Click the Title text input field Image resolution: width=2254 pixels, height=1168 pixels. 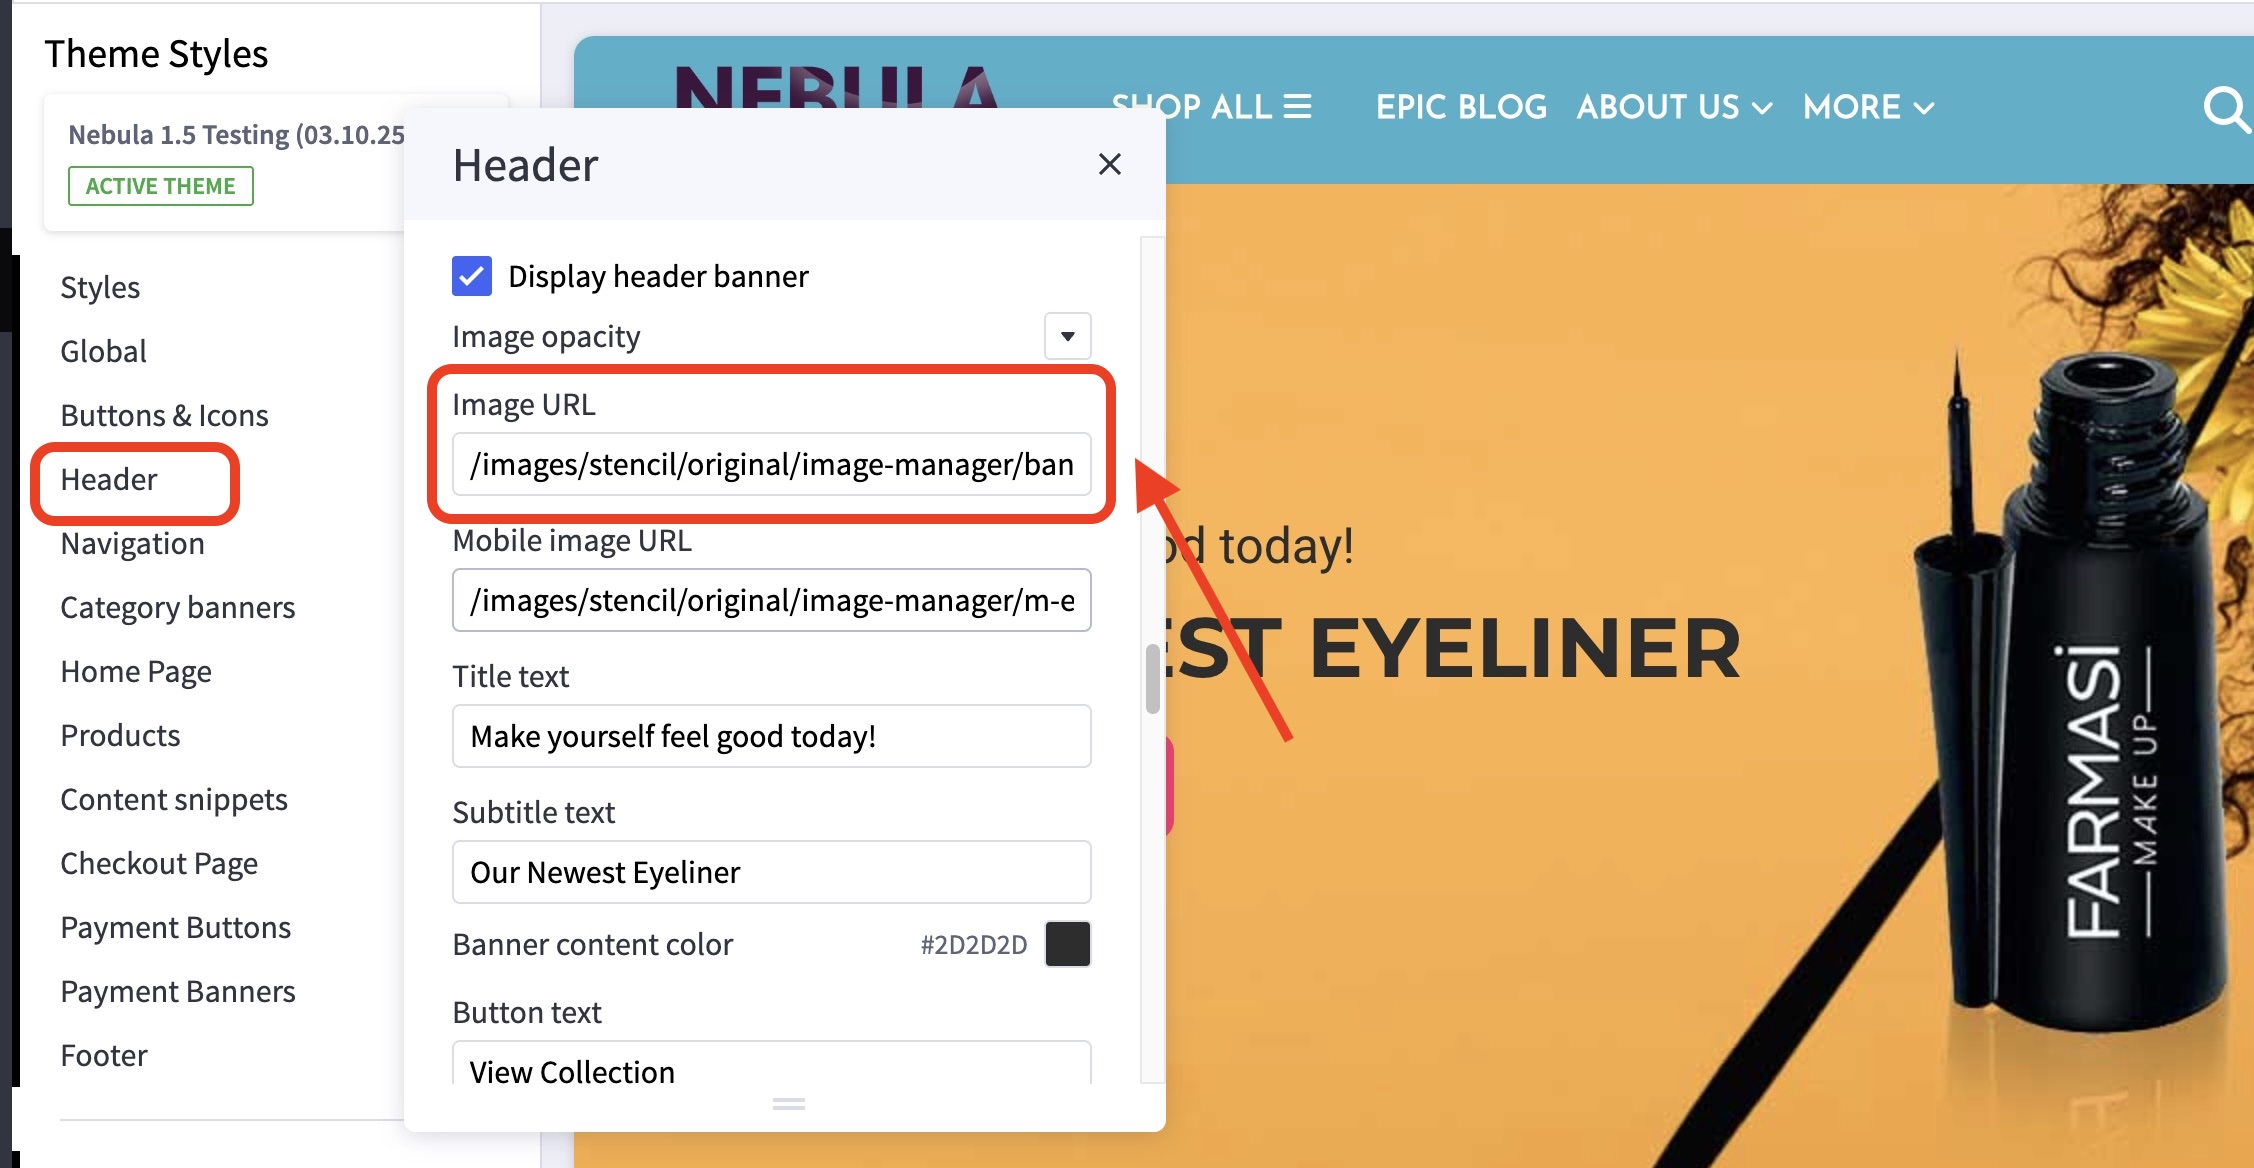coord(770,737)
